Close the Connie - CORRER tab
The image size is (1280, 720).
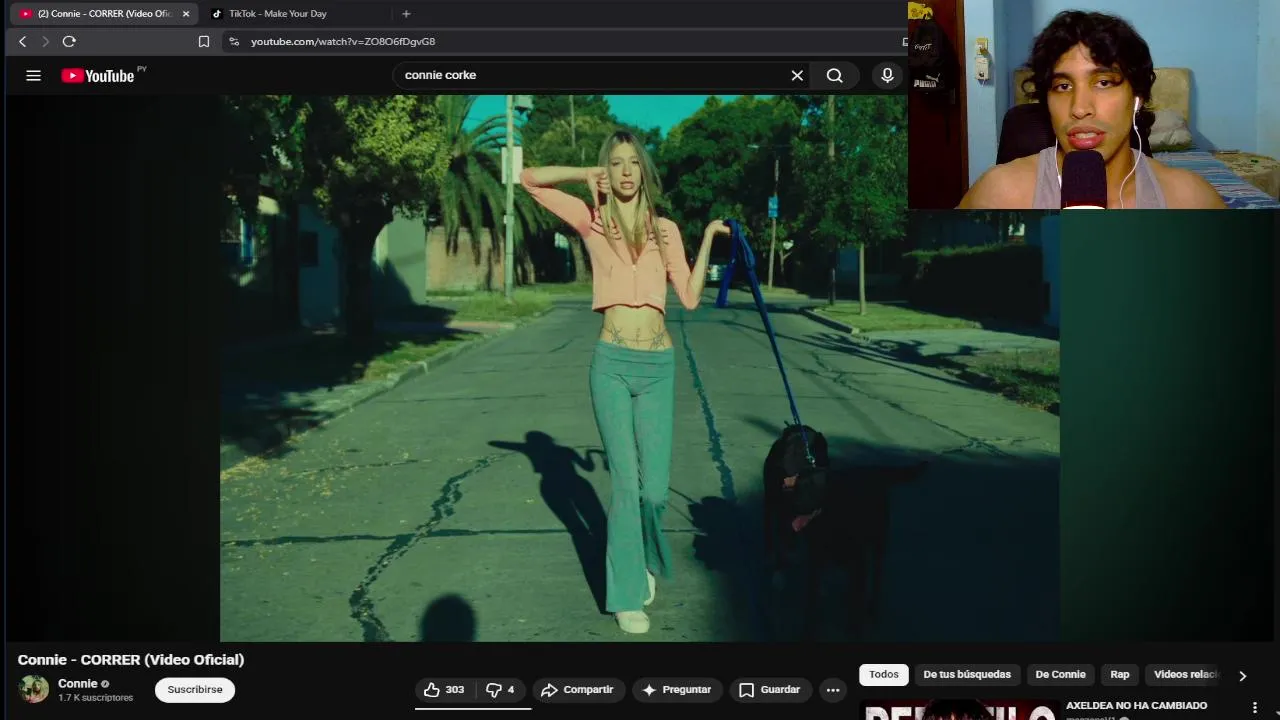[186, 14]
